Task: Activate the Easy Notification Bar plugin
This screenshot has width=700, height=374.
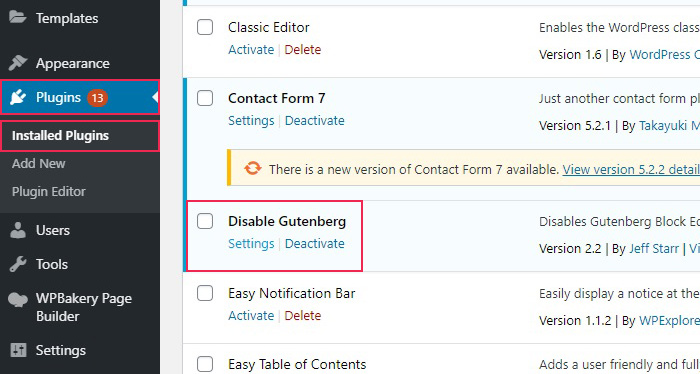Action: [x=251, y=316]
